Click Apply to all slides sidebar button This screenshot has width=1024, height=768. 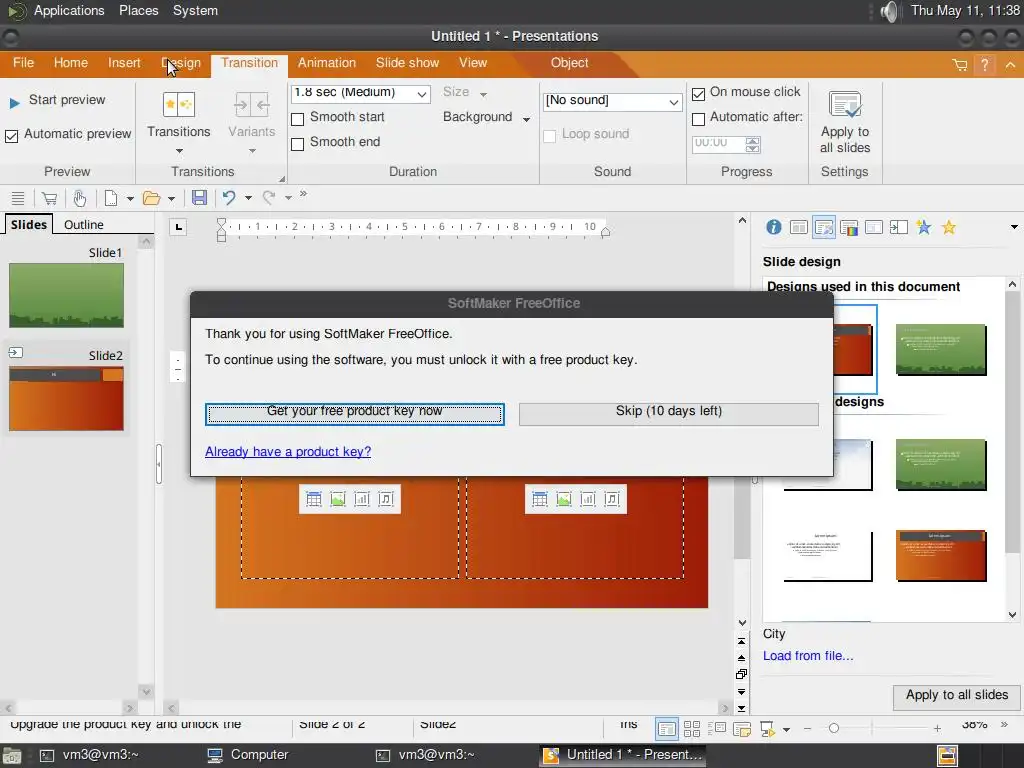[957, 696]
